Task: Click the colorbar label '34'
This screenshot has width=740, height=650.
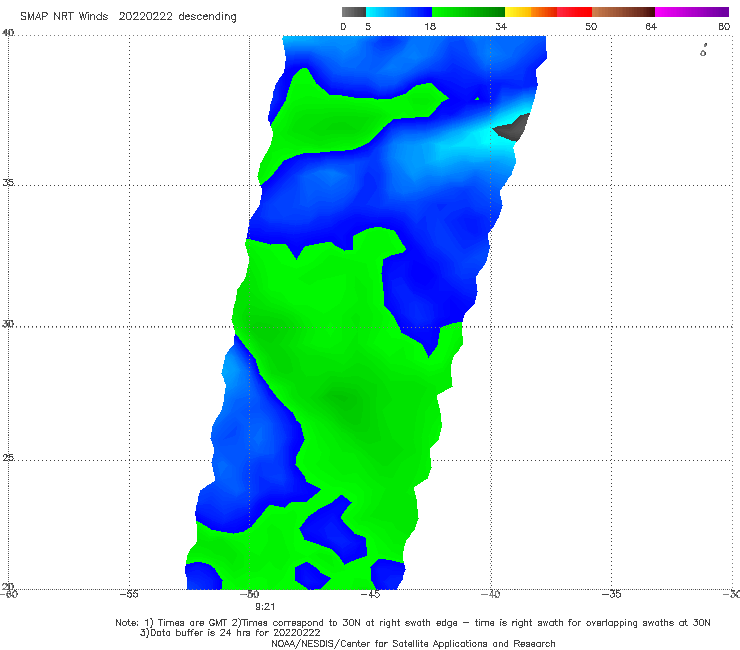Action: (x=501, y=26)
